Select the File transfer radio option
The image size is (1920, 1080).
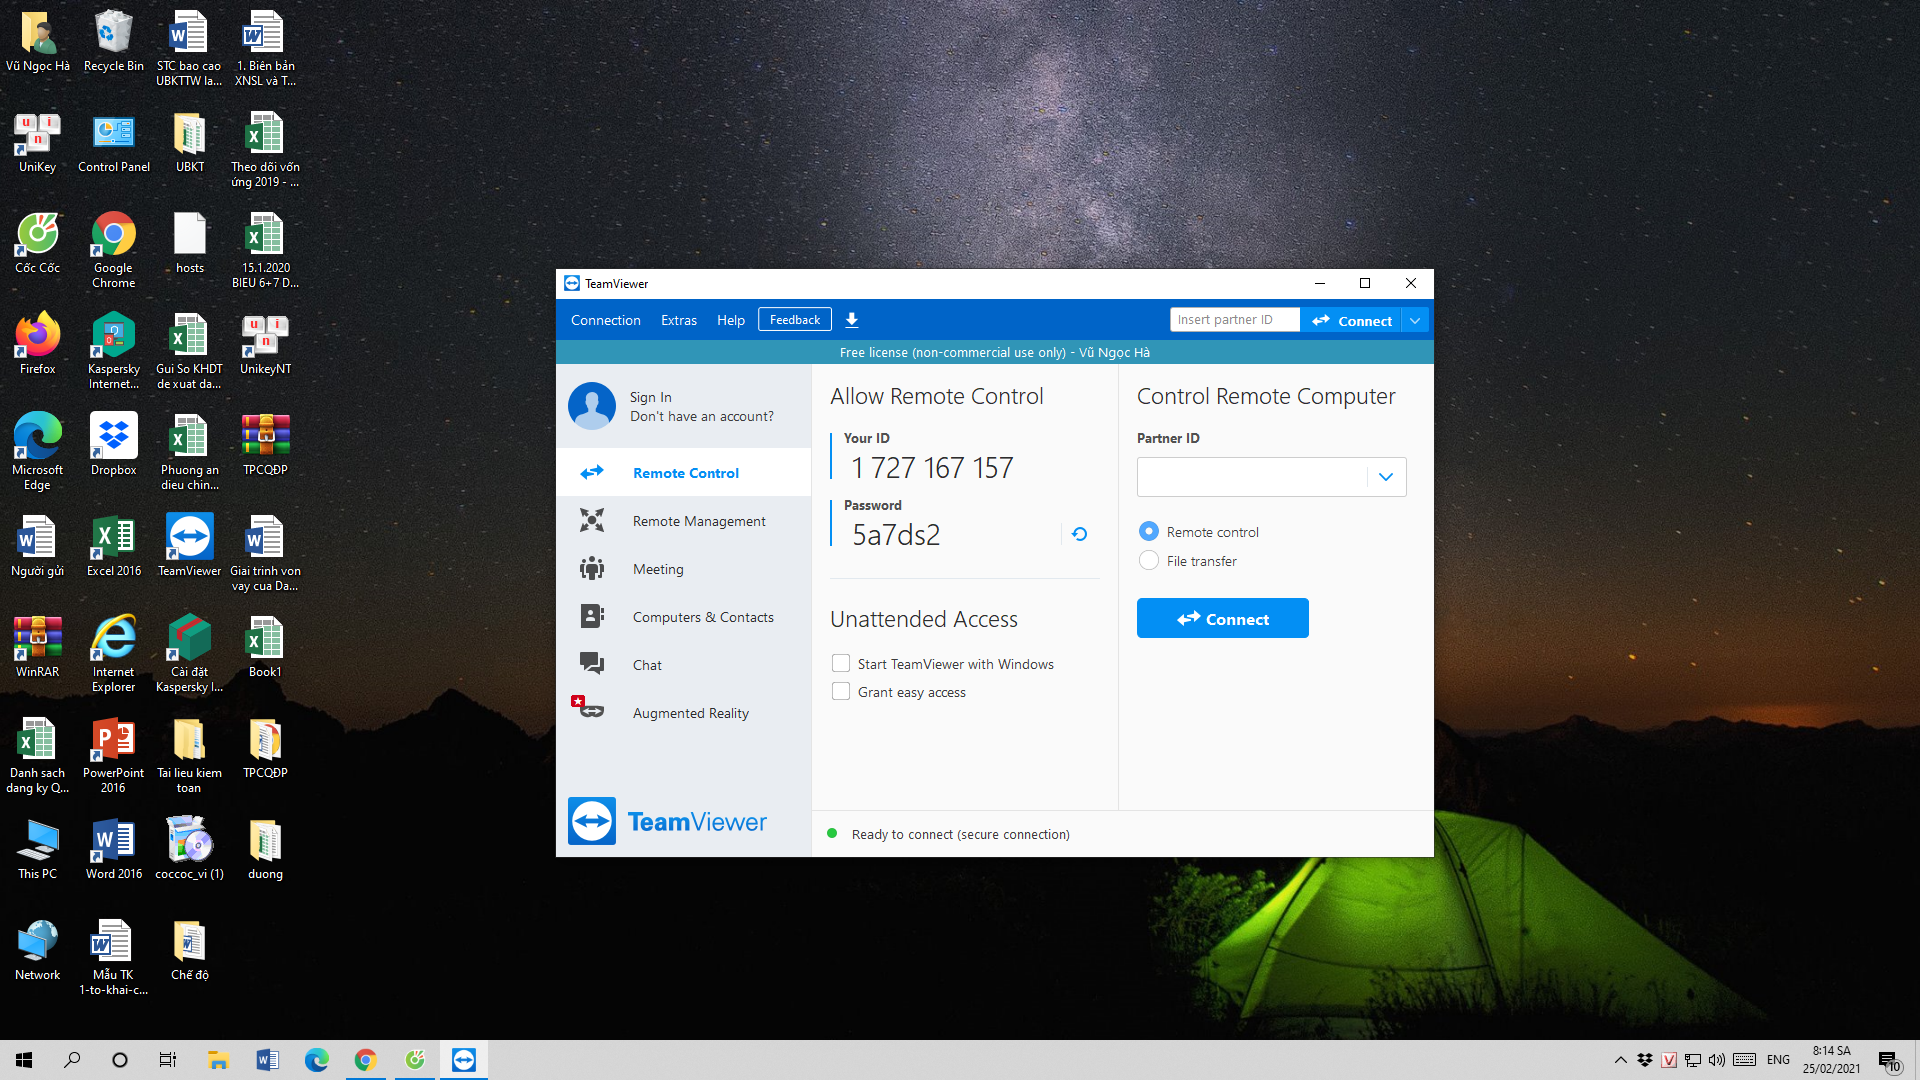(1149, 561)
